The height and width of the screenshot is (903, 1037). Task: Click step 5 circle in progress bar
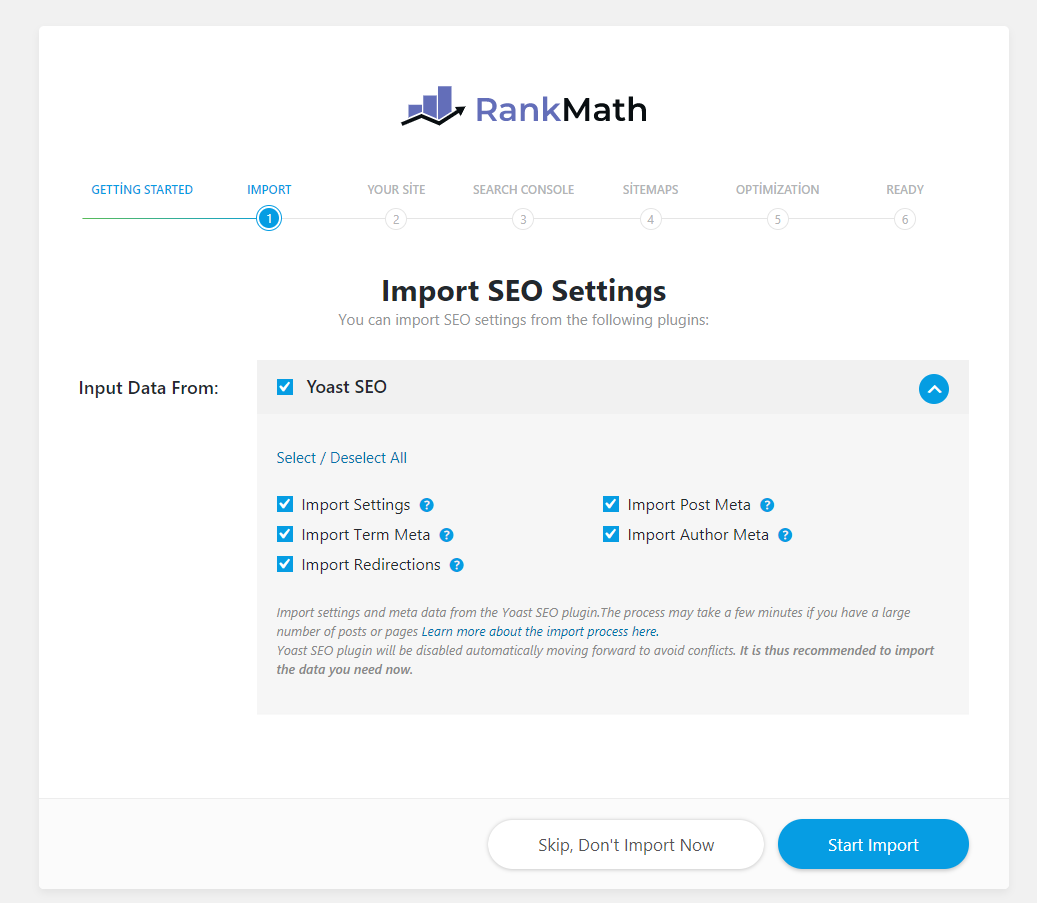point(778,219)
